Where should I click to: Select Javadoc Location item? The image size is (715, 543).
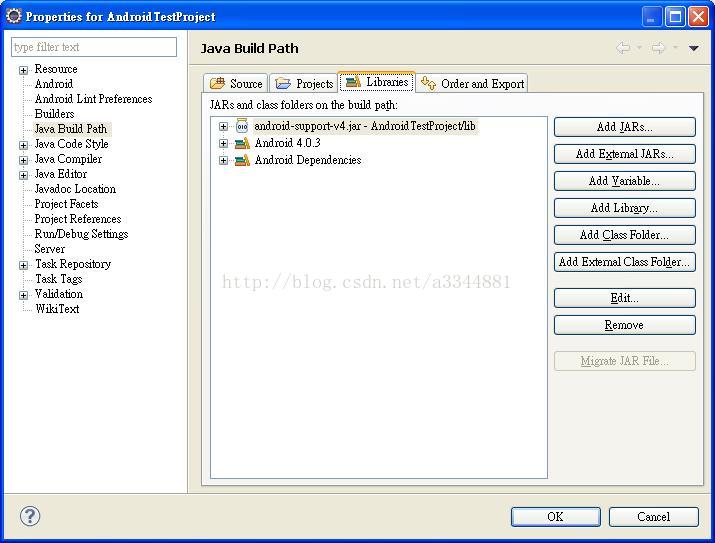click(75, 189)
